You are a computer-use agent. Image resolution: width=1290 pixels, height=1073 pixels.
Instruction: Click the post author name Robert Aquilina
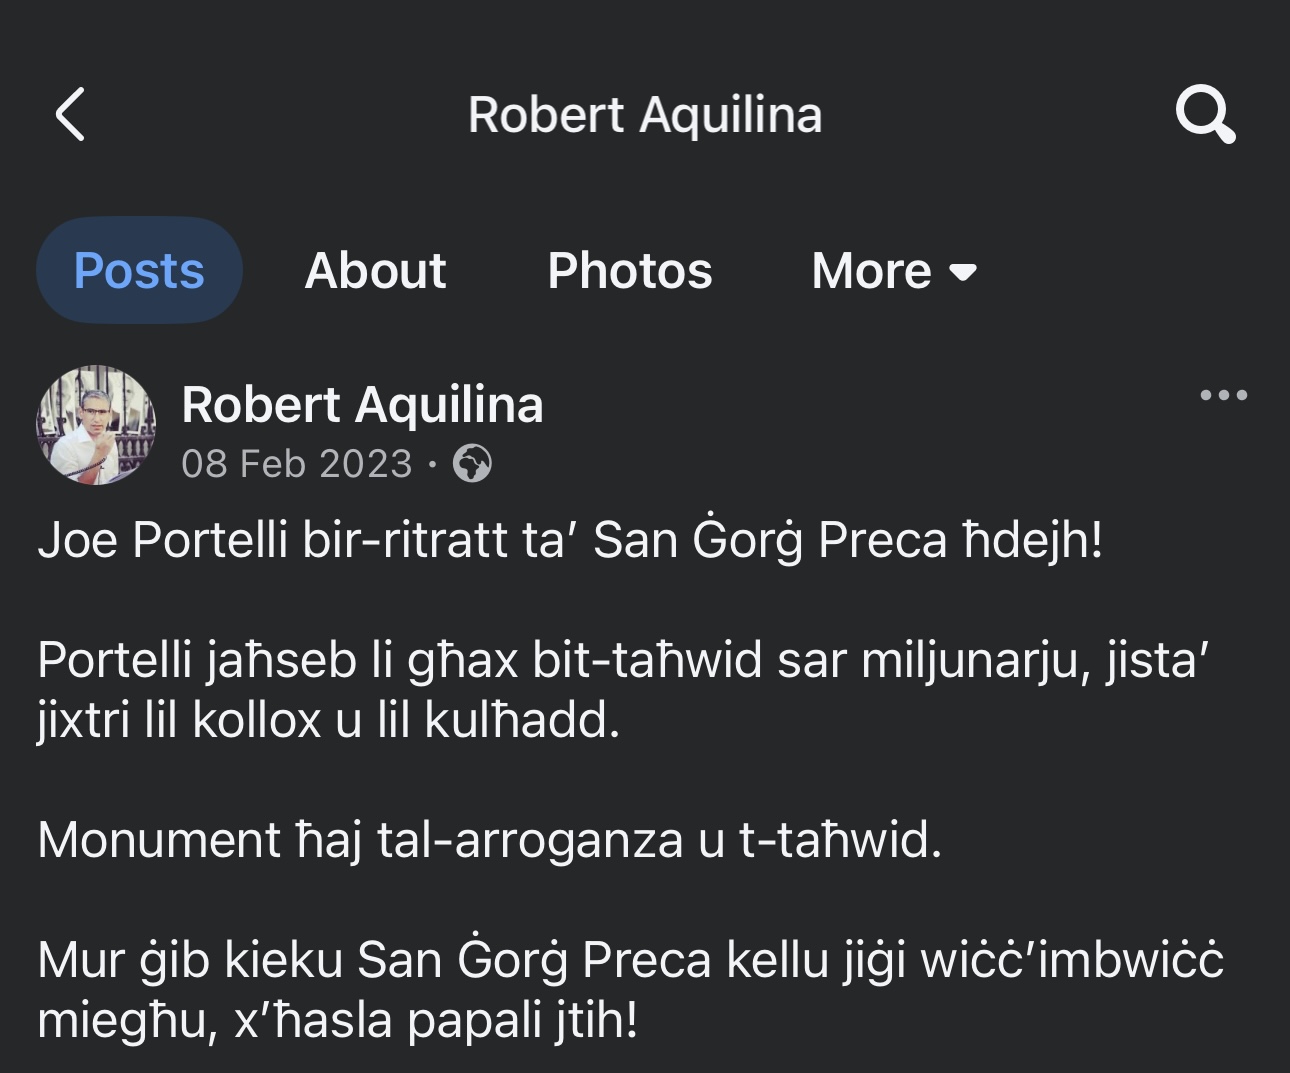click(x=362, y=405)
